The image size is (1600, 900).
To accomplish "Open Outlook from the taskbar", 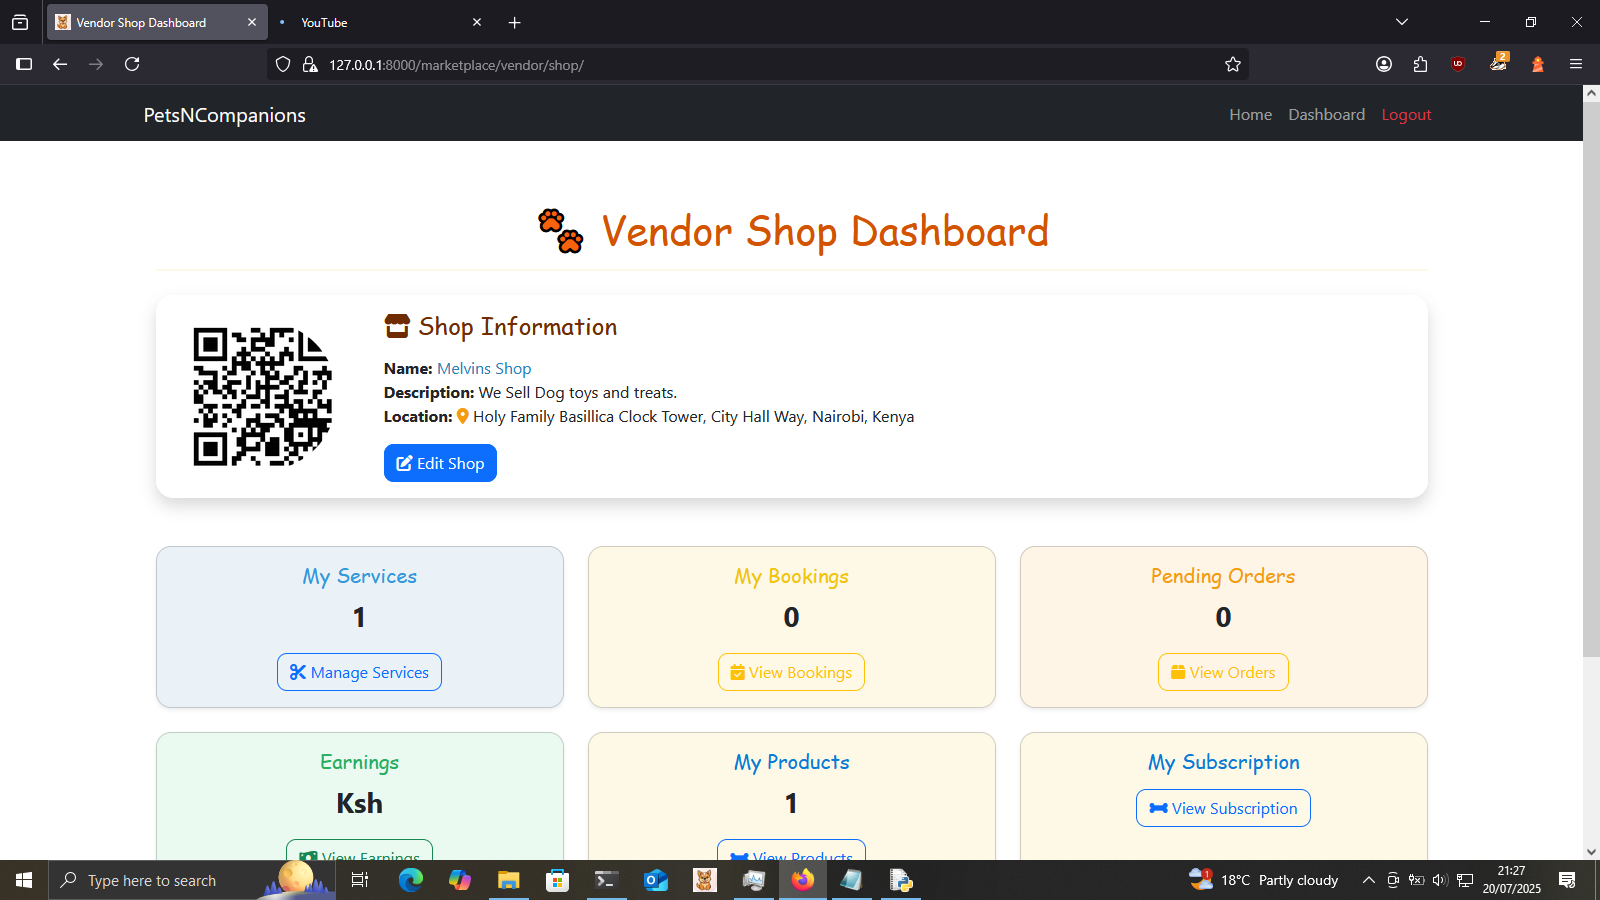I will pyautogui.click(x=656, y=880).
